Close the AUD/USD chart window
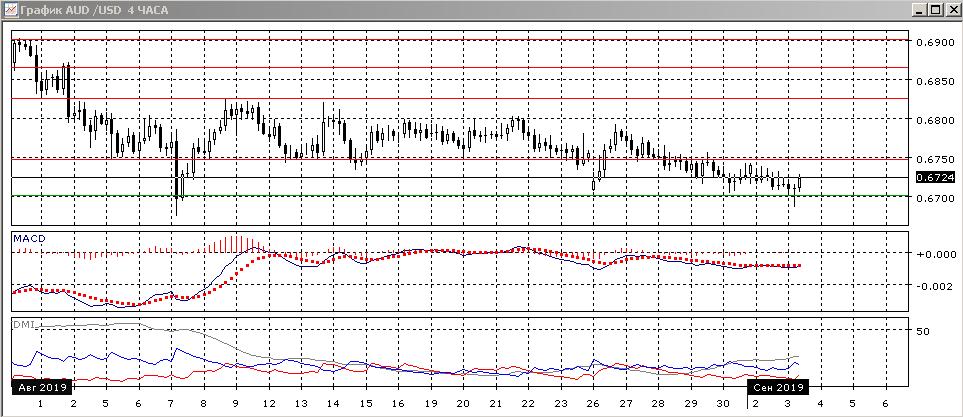This screenshot has height=417, width=963. 951,10
